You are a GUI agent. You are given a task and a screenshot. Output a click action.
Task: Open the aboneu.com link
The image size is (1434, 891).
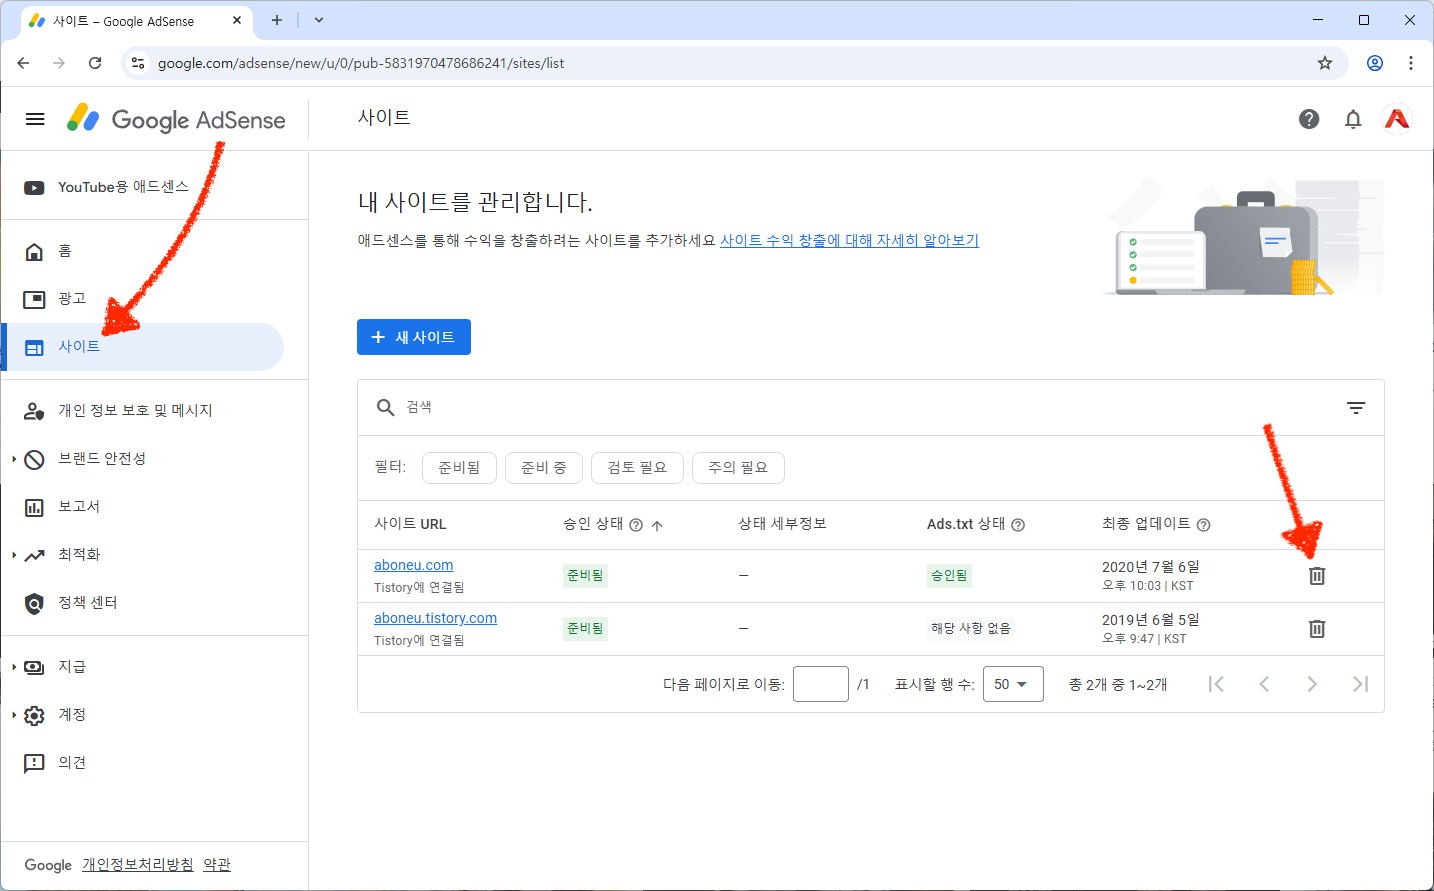pos(414,565)
